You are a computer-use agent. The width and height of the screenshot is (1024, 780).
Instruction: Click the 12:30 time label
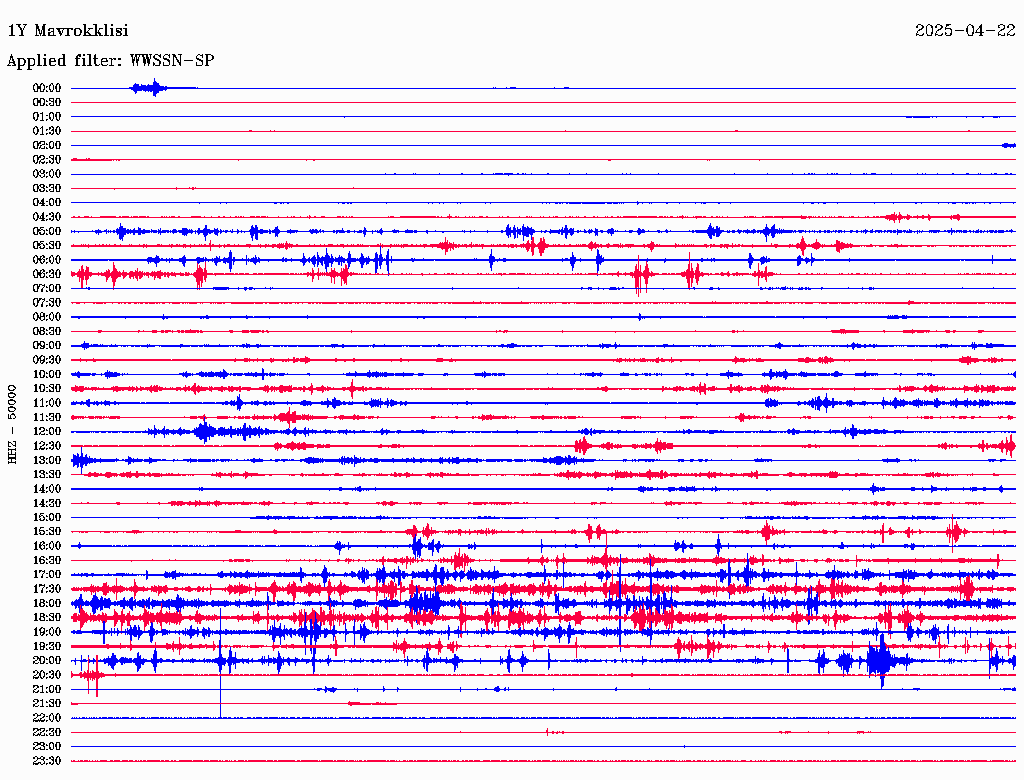(x=47, y=446)
